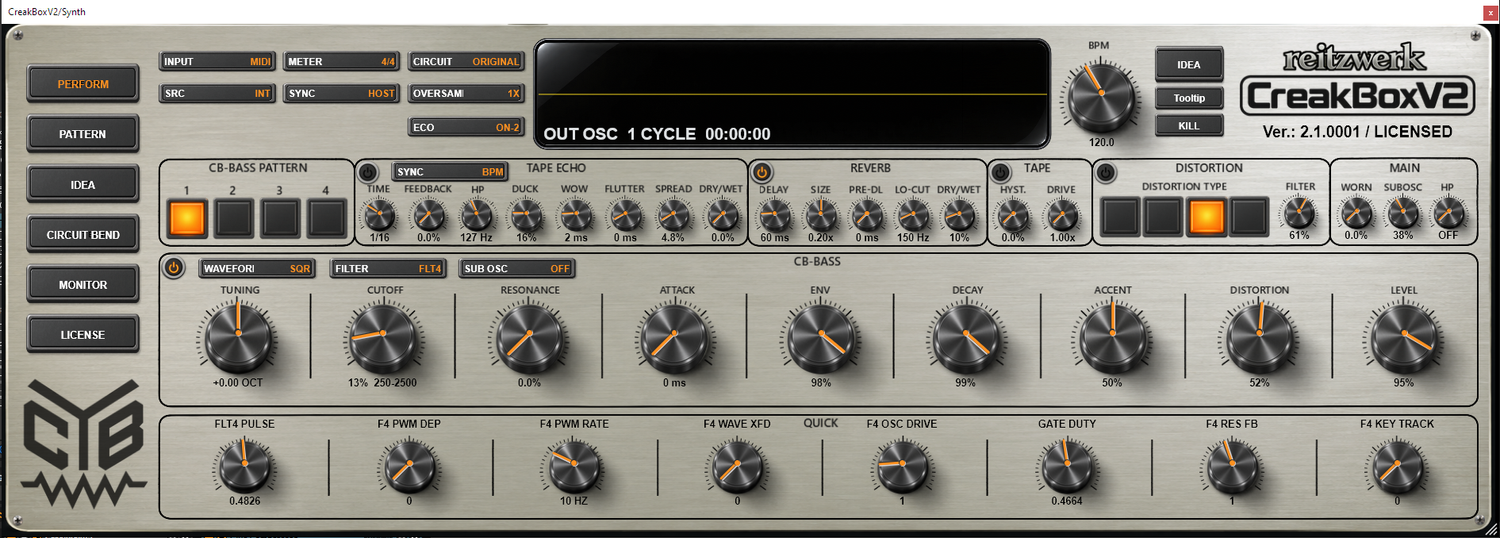Click the Reverb SIZE knob
The width and height of the screenshot is (1500, 538).
click(820, 215)
